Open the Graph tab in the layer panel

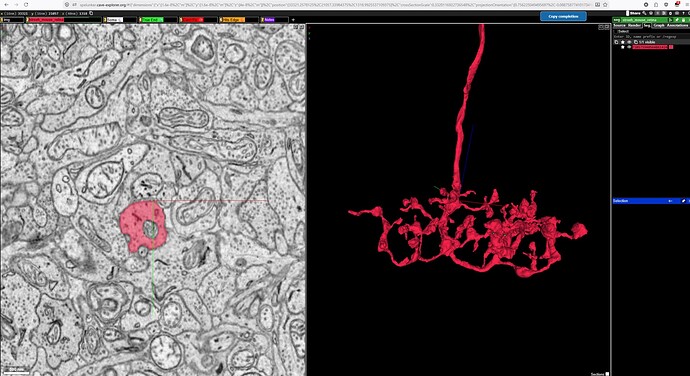[x=659, y=26]
